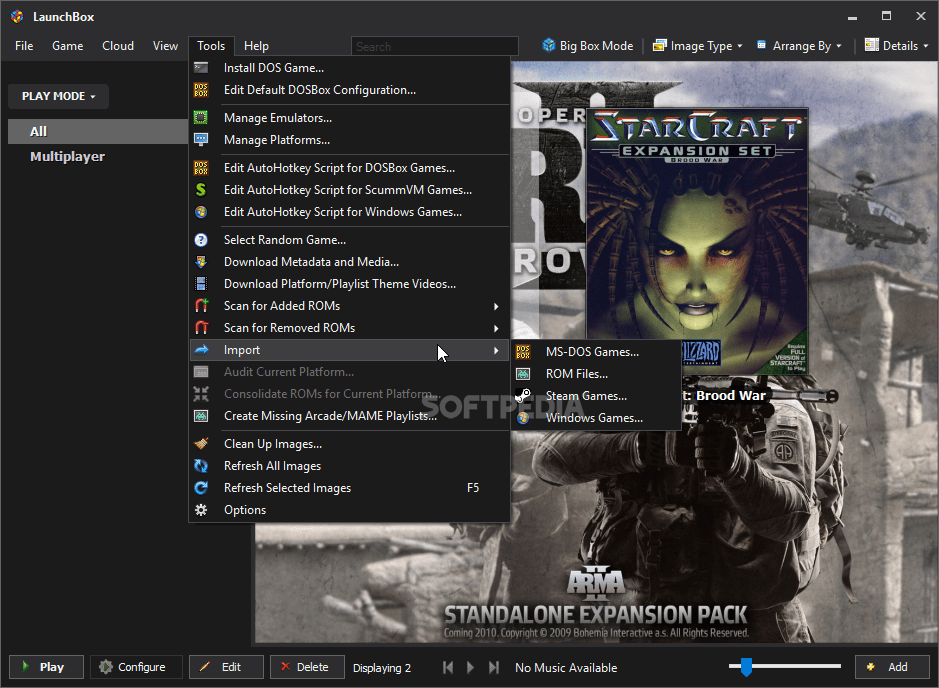939x688 pixels.
Task: Open the File menu
Action: pos(24,46)
